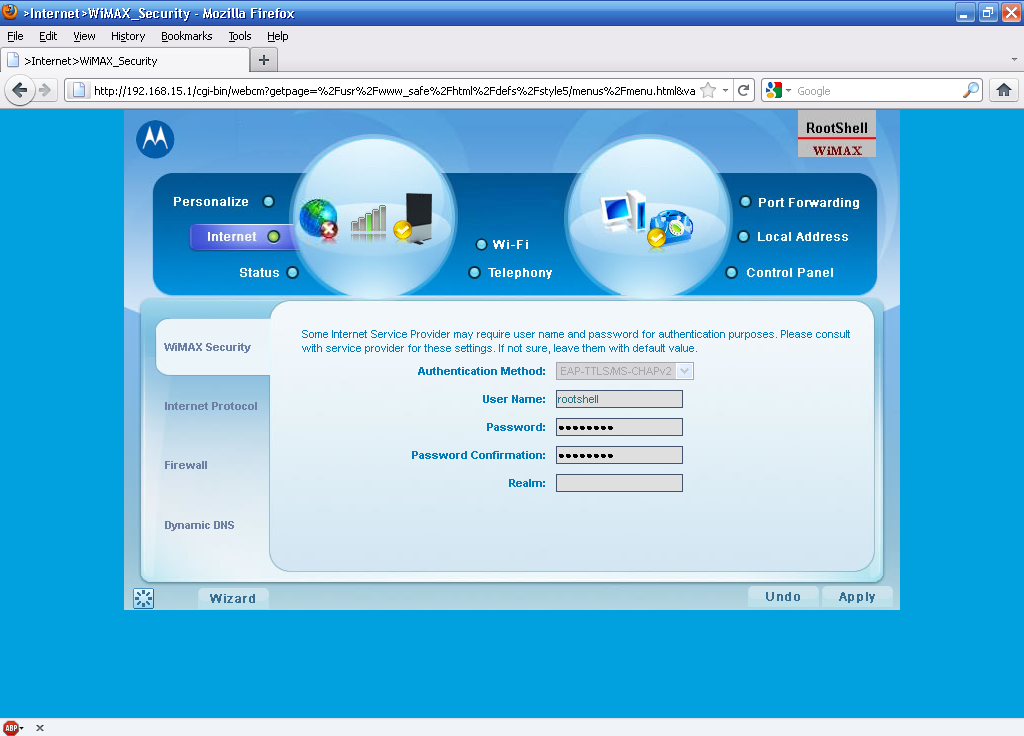Click the Adblock Plus ABP icon
This screenshot has height=736, width=1024.
(10, 728)
